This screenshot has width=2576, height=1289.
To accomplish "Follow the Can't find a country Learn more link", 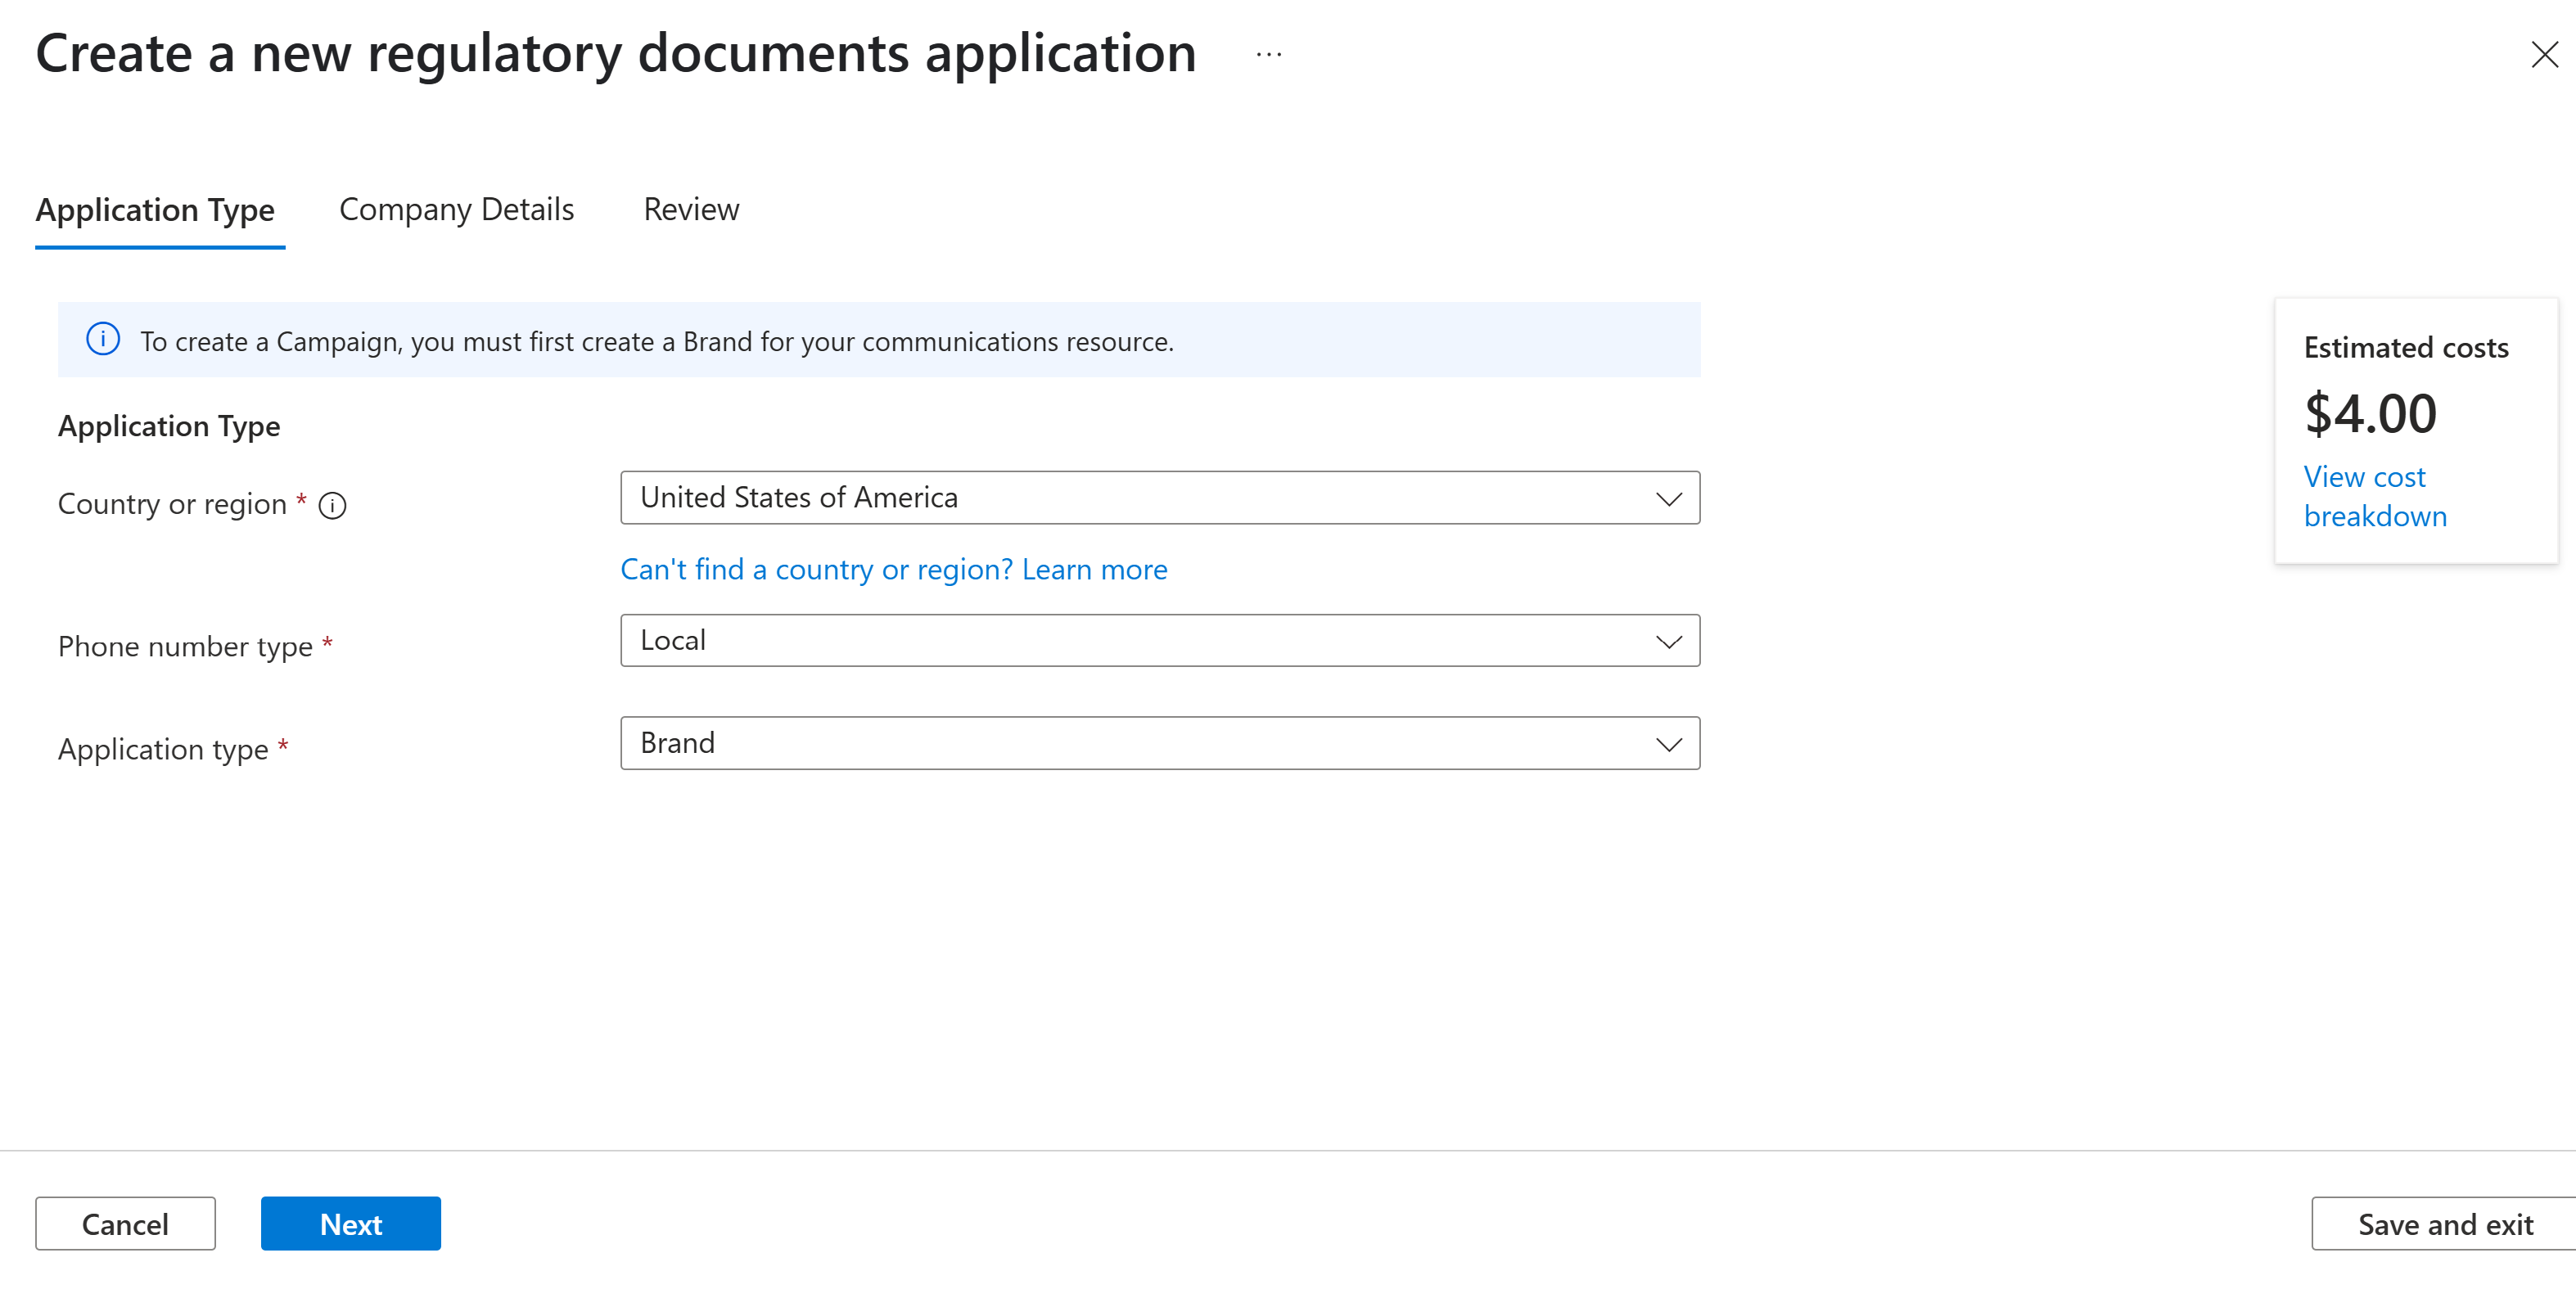I will point(893,570).
